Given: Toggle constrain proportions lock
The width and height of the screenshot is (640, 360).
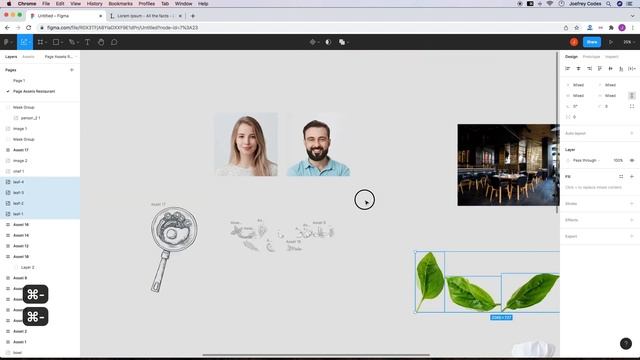Looking at the screenshot, I should pyautogui.click(x=632, y=96).
